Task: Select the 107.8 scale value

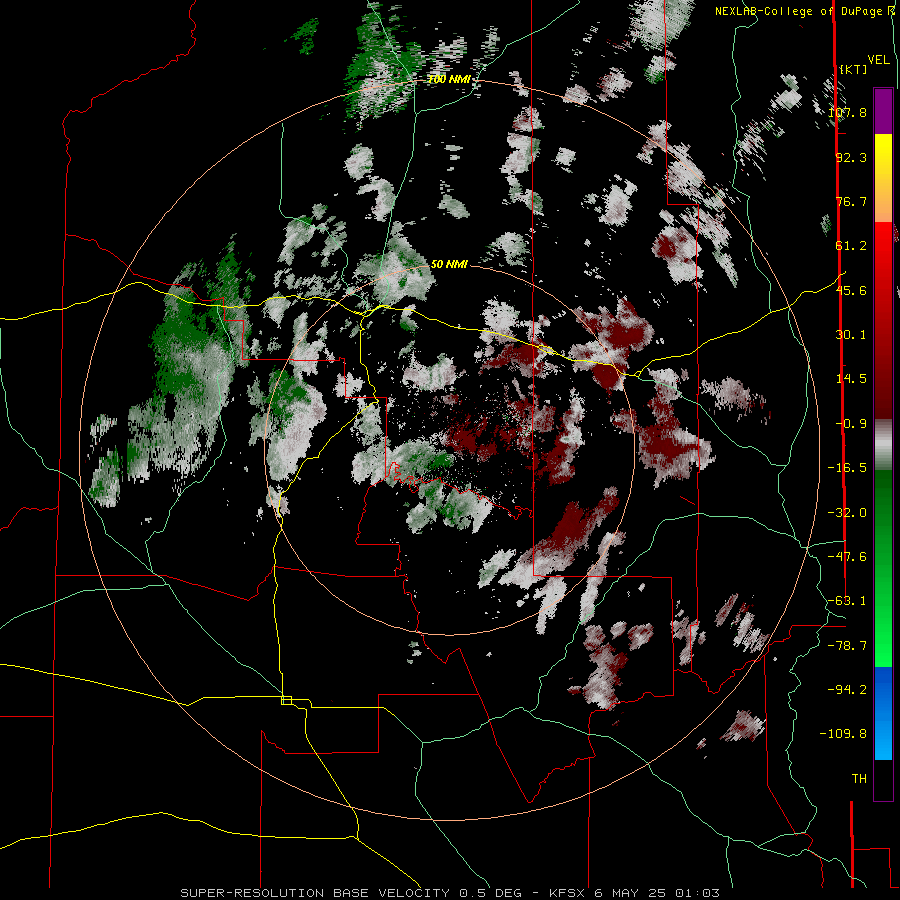Action: pyautogui.click(x=847, y=112)
